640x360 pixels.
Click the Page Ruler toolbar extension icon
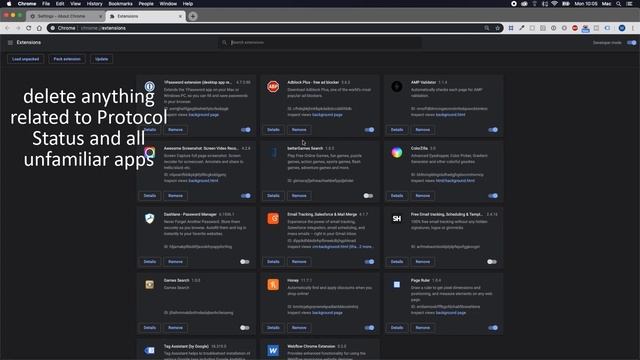tap(511, 28)
